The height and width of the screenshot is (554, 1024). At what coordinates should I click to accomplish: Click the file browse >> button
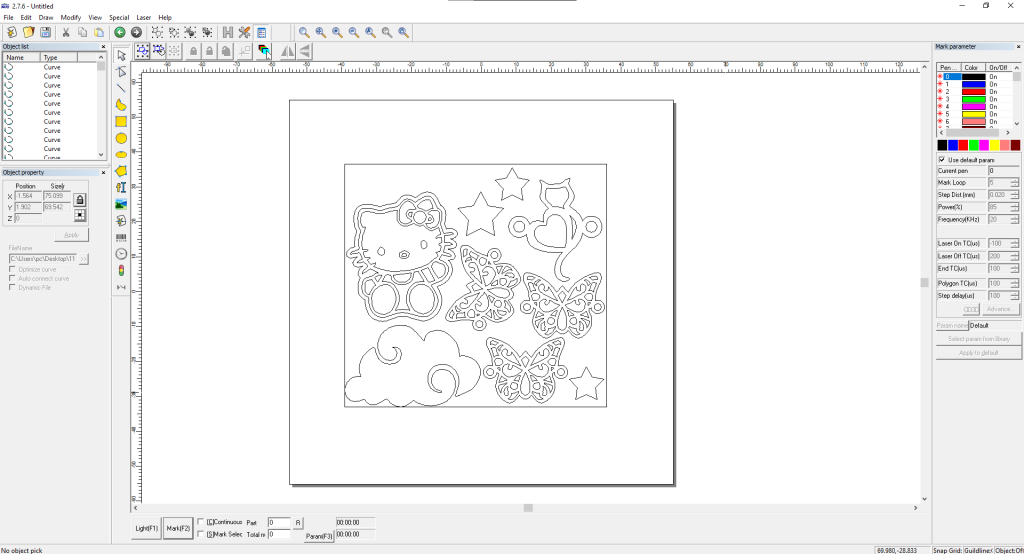(x=85, y=259)
